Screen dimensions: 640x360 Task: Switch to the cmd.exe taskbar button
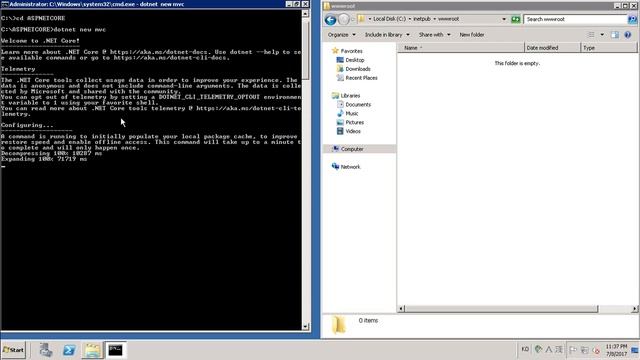tap(115, 350)
